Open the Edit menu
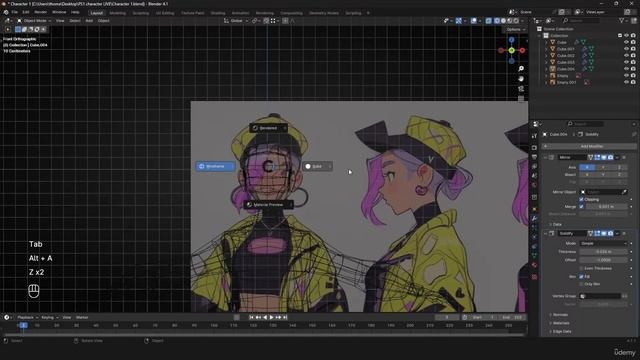Screen dimensions: 640x360 click(x=26, y=12)
